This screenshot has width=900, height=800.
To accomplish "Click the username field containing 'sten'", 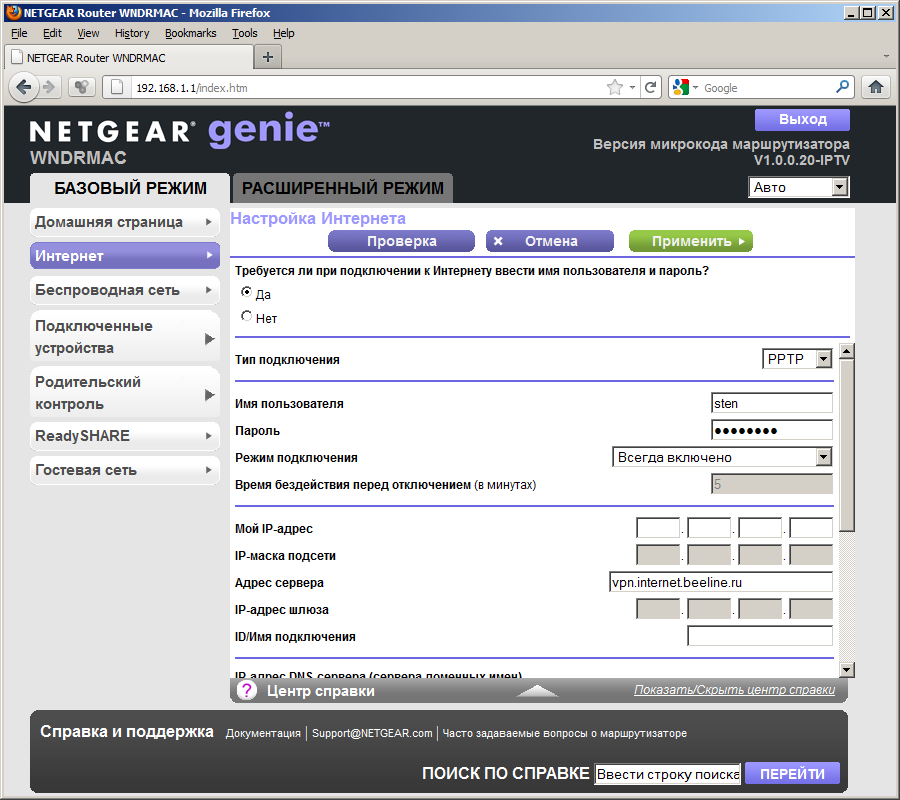I will pos(771,403).
